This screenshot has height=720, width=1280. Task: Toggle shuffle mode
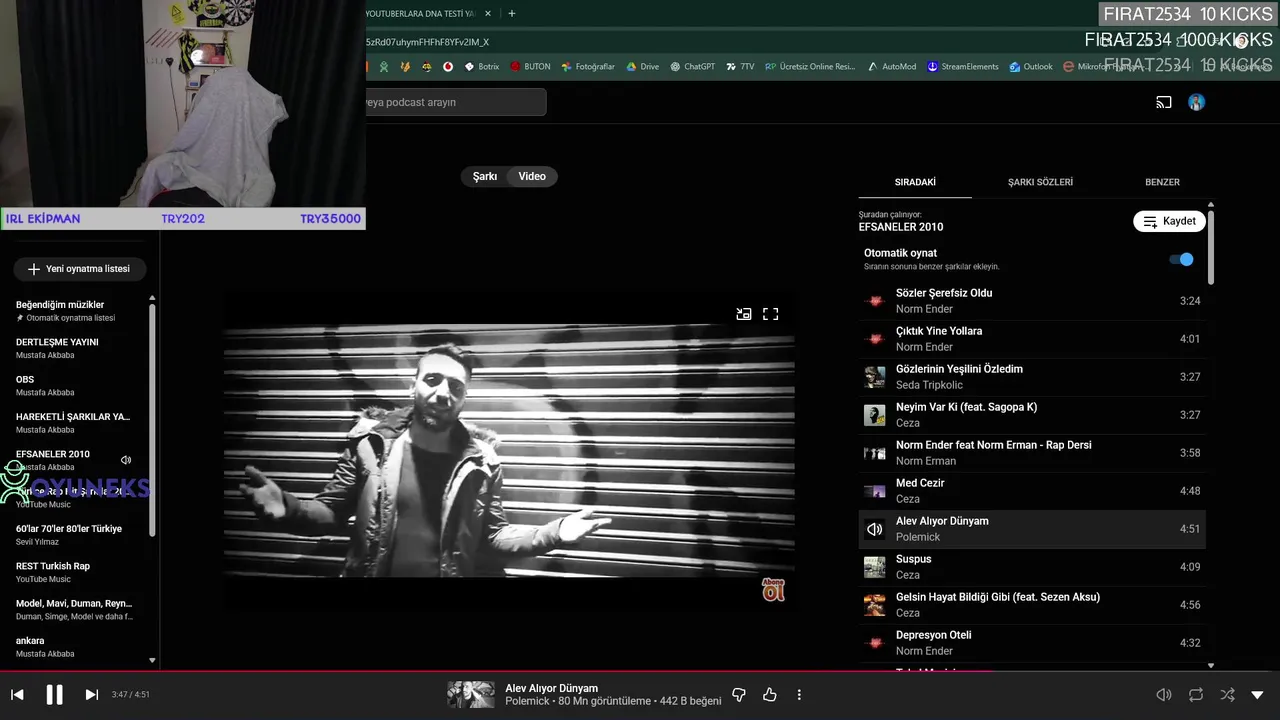pyautogui.click(x=1227, y=694)
